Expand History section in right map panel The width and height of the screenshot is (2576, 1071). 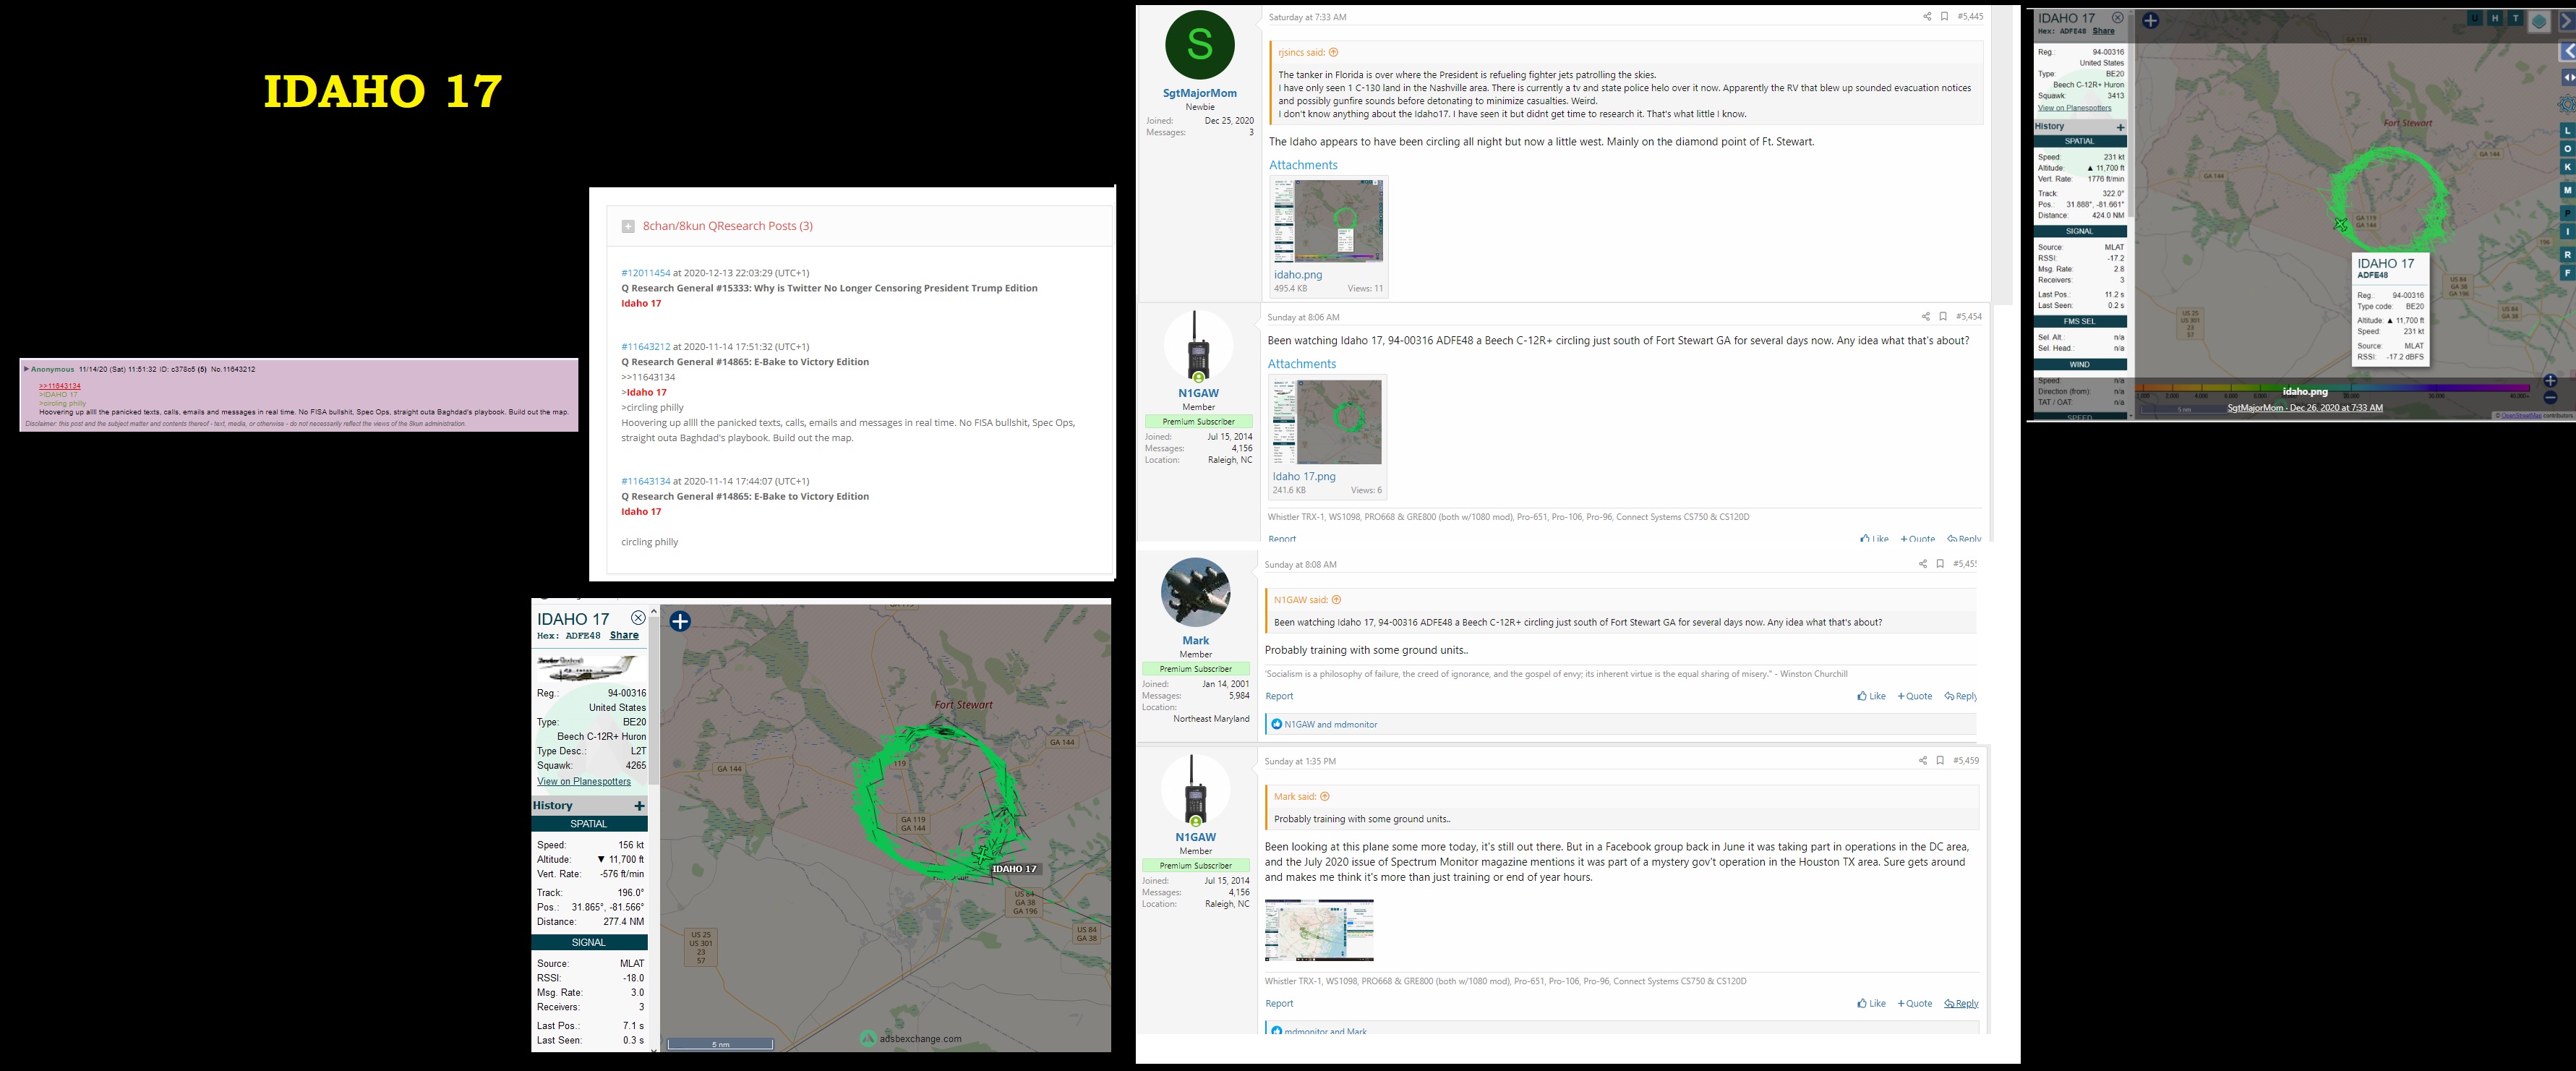click(2120, 127)
